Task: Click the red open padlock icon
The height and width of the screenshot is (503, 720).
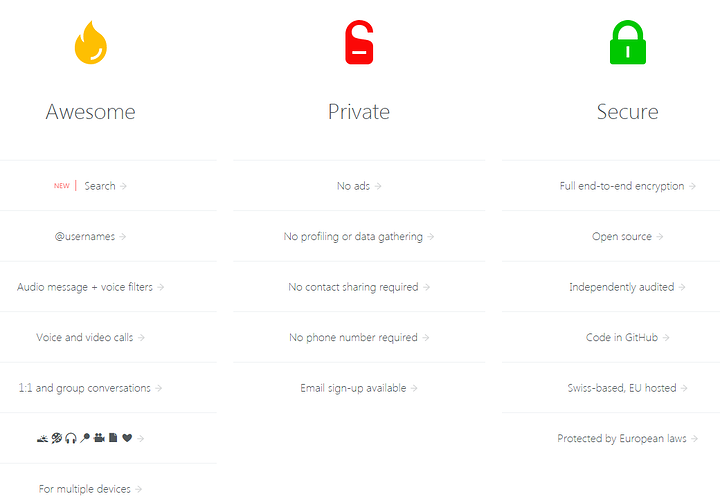Action: (358, 44)
